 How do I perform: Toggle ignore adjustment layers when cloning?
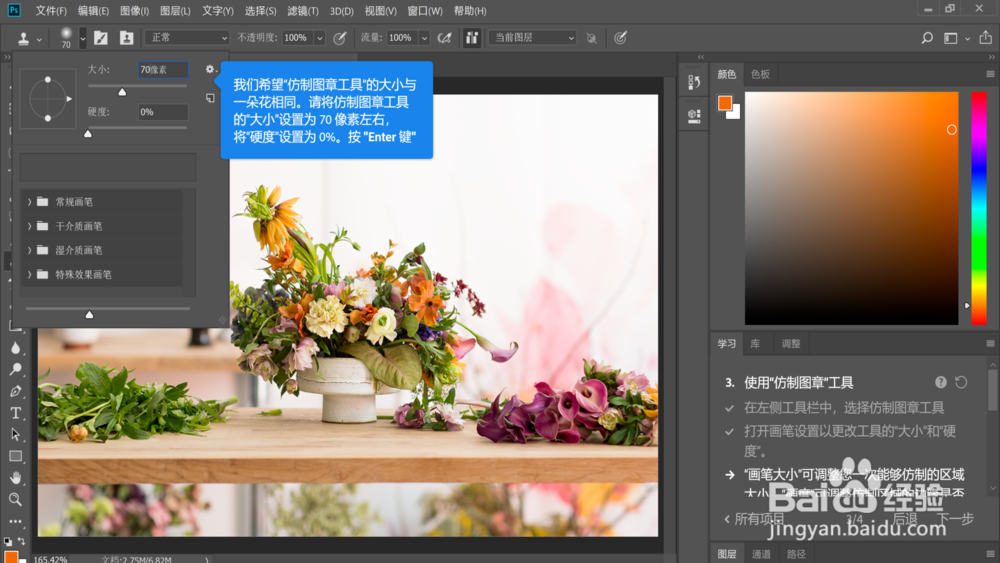click(x=591, y=38)
